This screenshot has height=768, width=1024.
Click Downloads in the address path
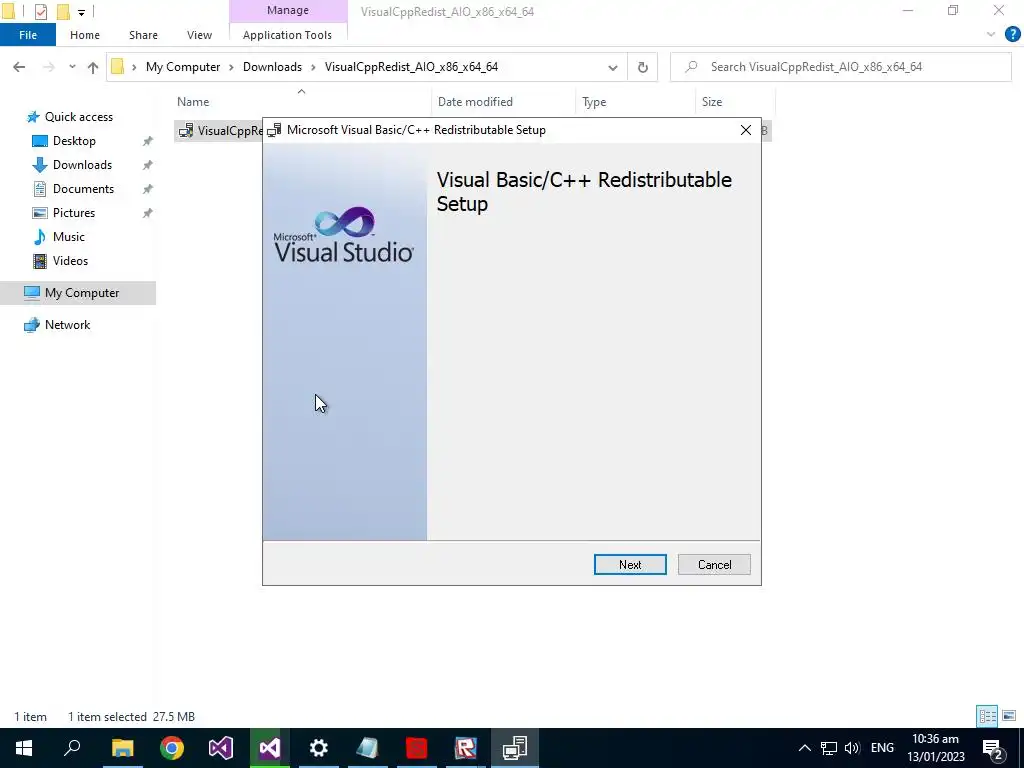tap(272, 67)
